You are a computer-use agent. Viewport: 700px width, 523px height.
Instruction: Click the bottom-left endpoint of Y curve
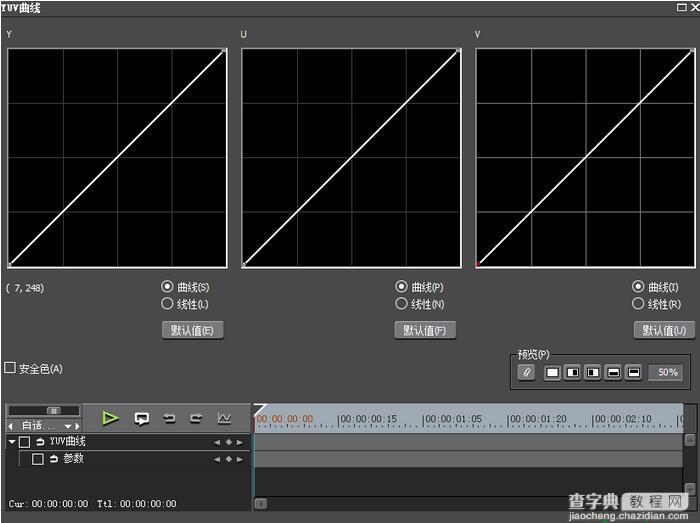[x=9, y=265]
